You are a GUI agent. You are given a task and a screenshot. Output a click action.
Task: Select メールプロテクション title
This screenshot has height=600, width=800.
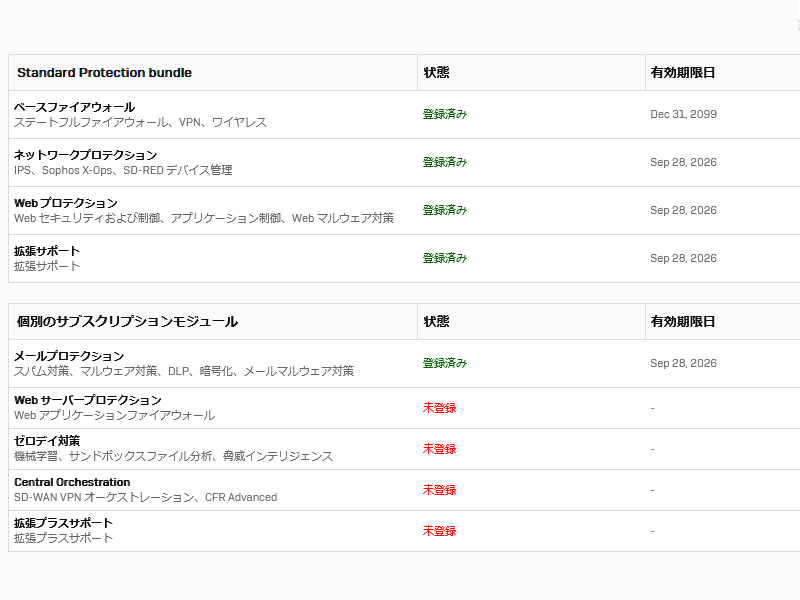pos(69,356)
